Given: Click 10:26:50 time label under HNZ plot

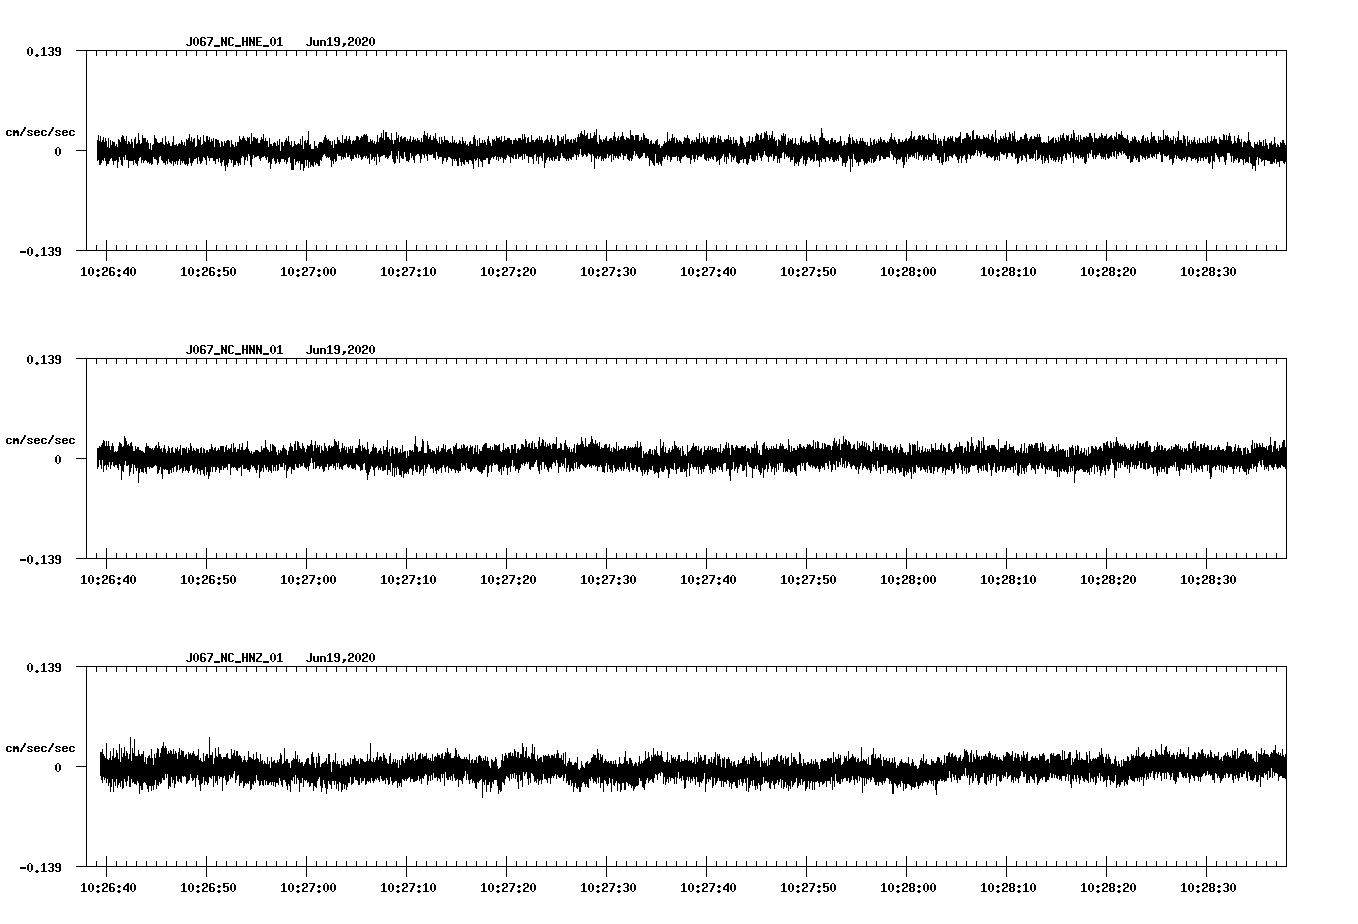Looking at the screenshot, I should pos(208,888).
